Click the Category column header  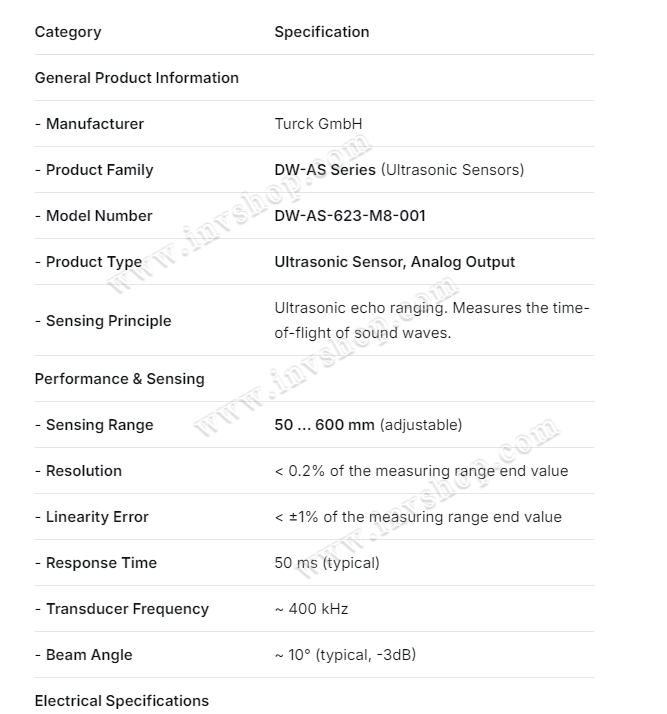[68, 32]
